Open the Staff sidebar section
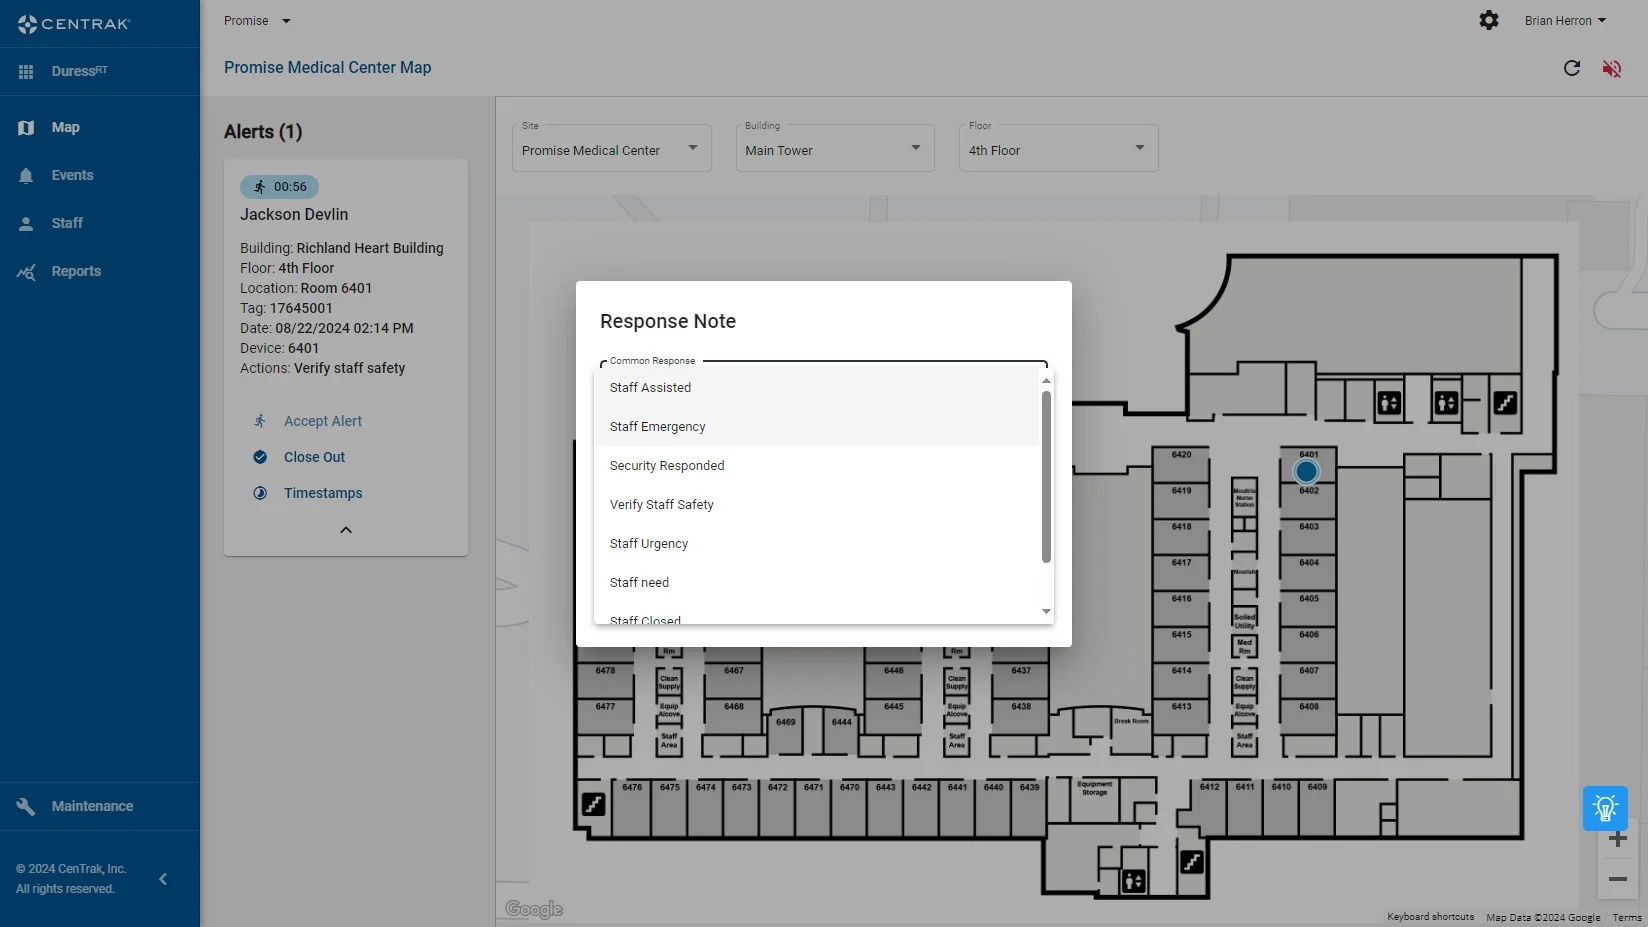 coord(100,223)
